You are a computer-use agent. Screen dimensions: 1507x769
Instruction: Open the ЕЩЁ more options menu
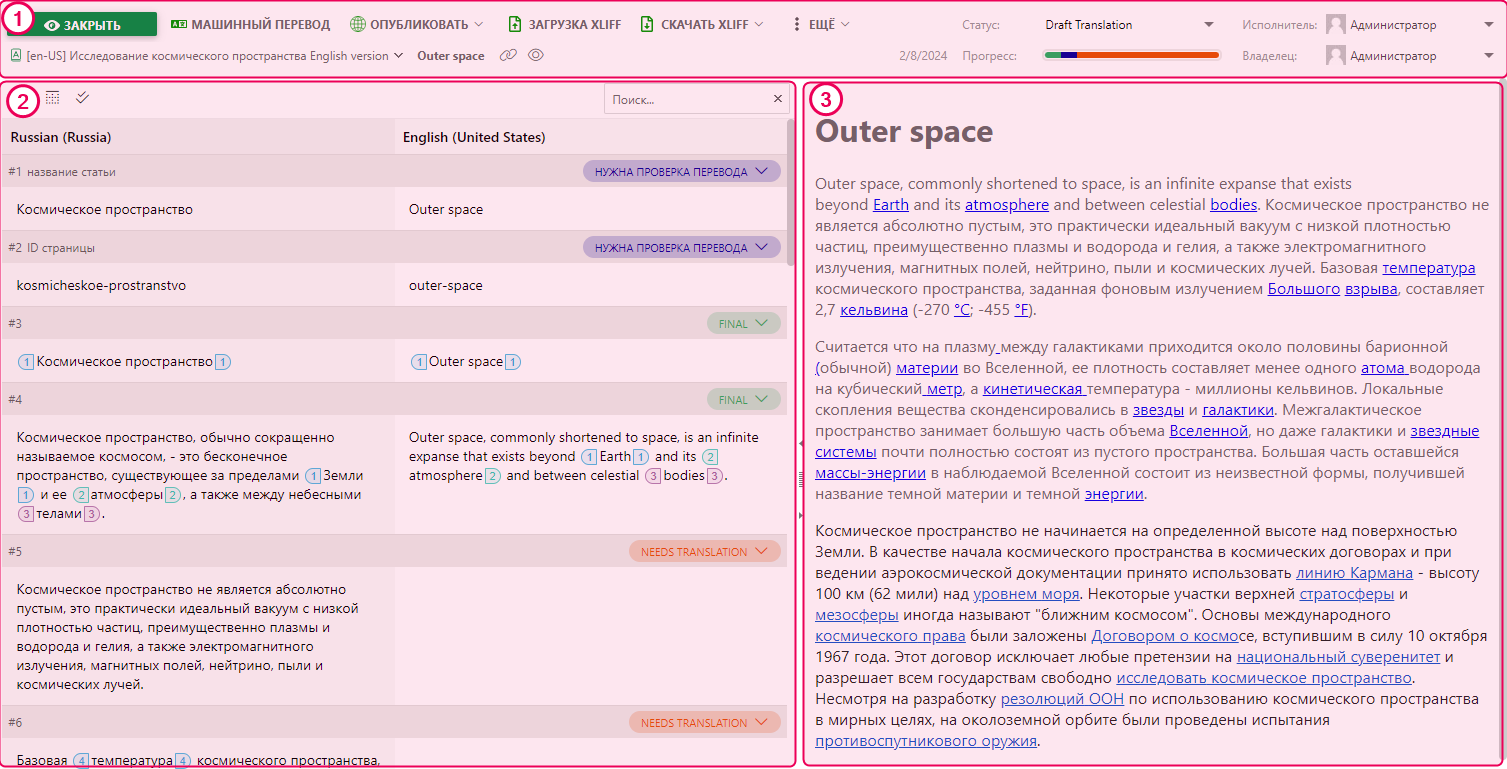[820, 24]
